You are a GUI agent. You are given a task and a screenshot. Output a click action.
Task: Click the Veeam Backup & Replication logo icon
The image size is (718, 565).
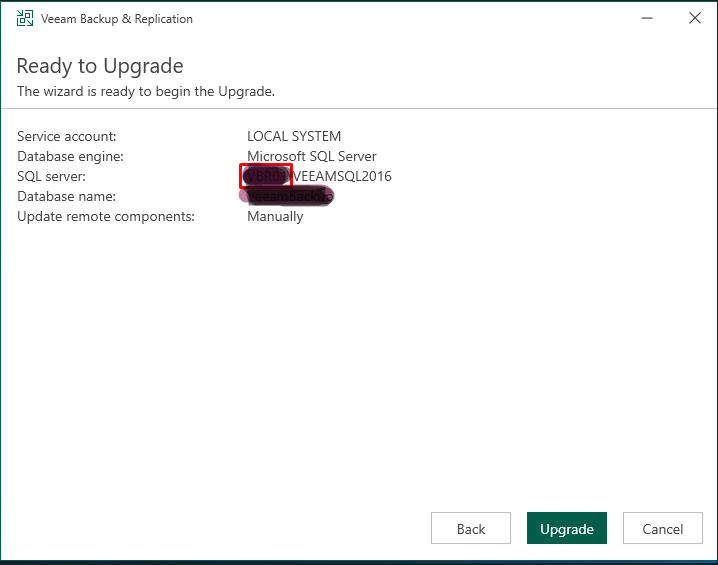[25, 18]
